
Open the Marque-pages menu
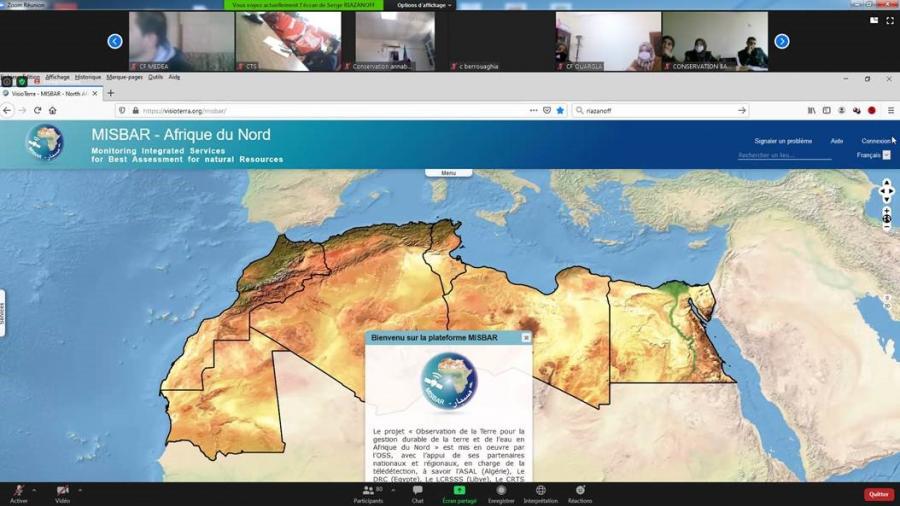point(125,77)
